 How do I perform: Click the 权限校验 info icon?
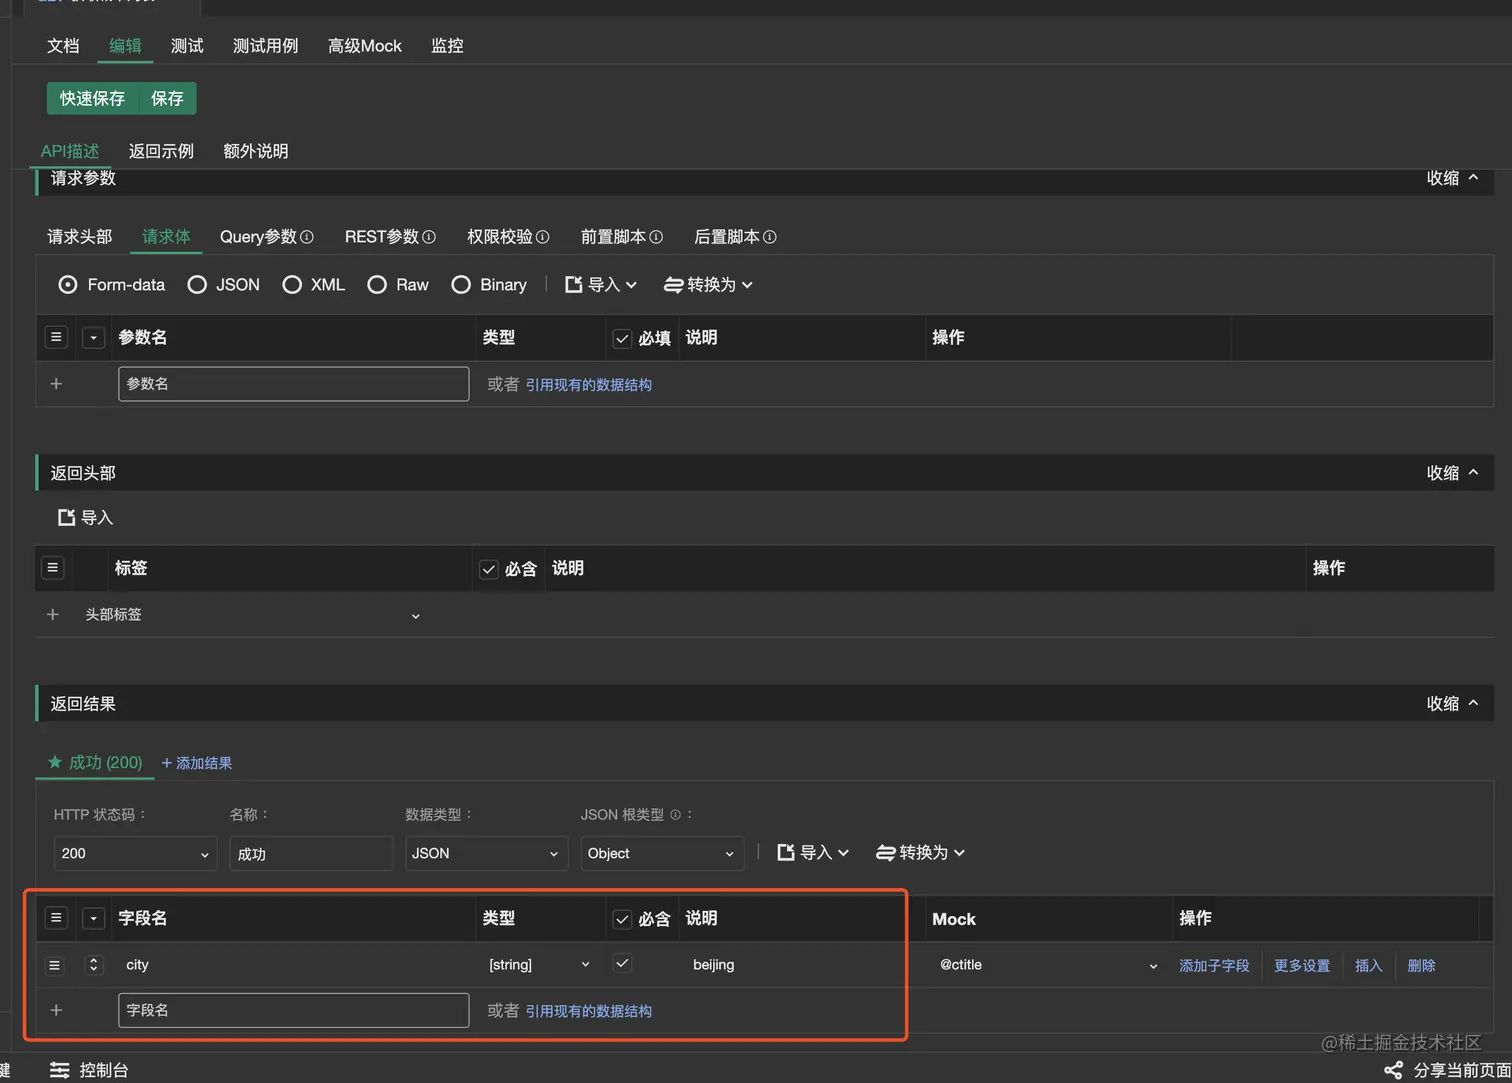point(543,237)
